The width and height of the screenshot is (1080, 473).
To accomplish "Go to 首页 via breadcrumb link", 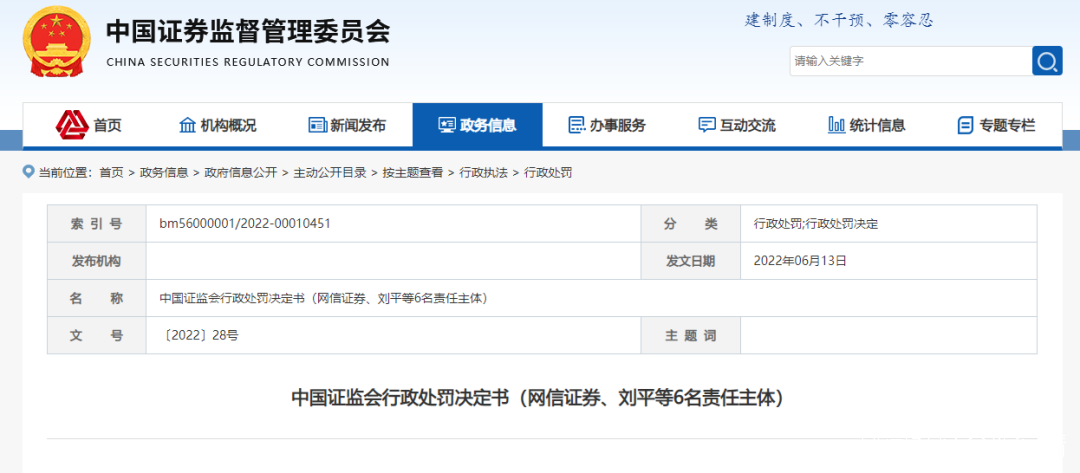I will [x=111, y=173].
